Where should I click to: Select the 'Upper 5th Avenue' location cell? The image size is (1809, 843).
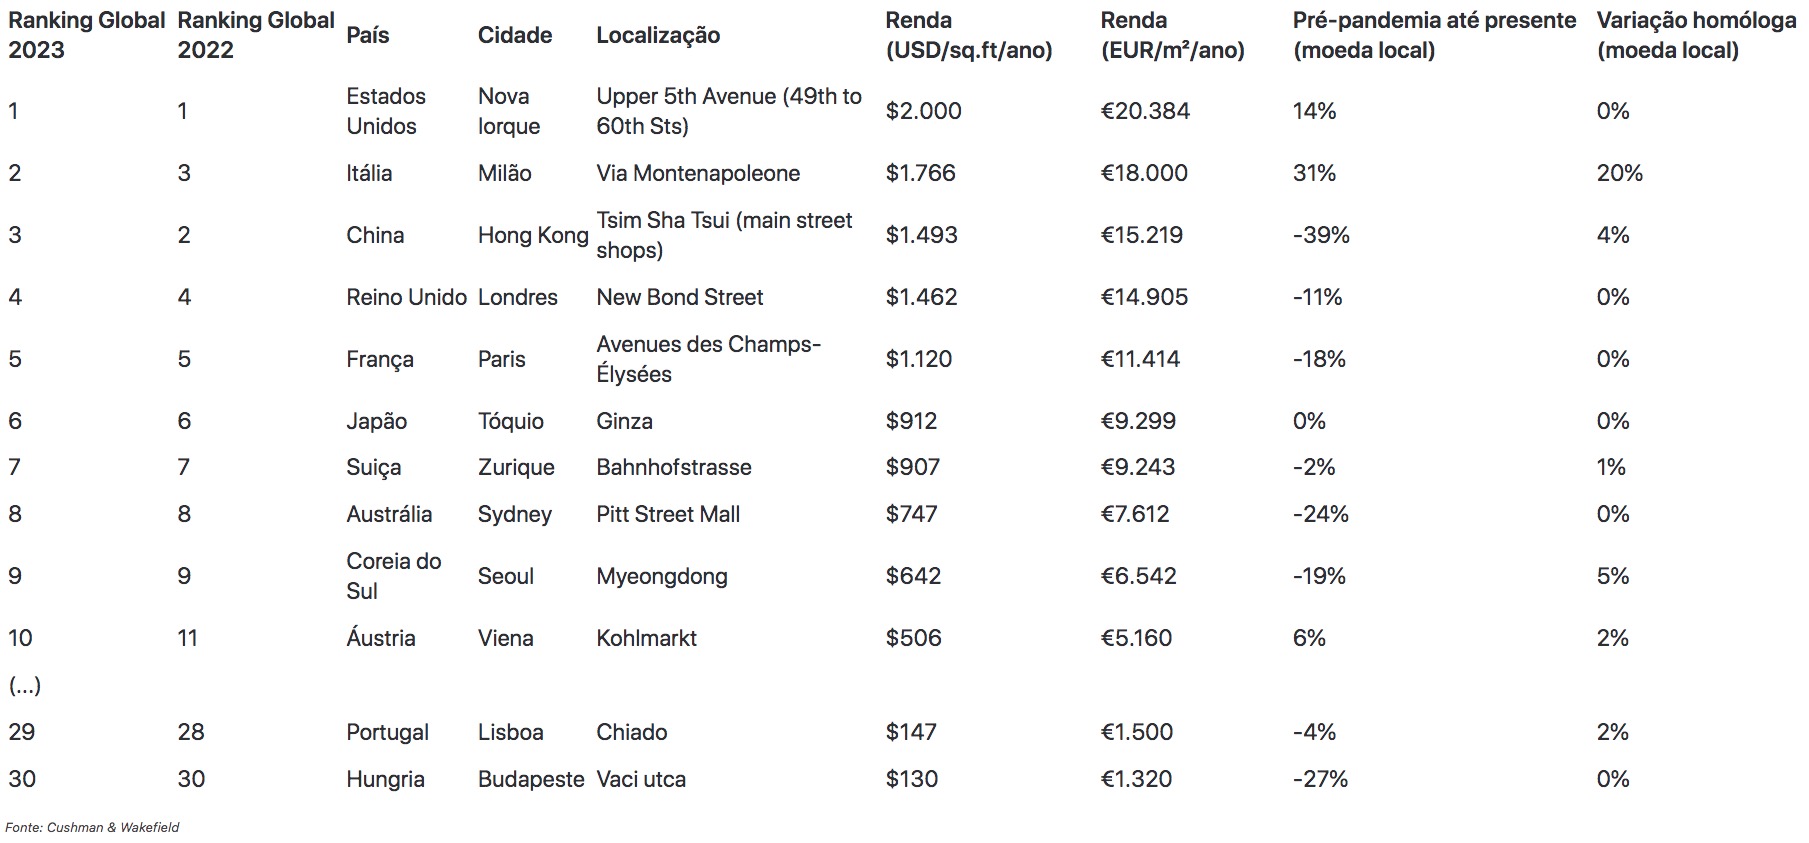coord(728,111)
